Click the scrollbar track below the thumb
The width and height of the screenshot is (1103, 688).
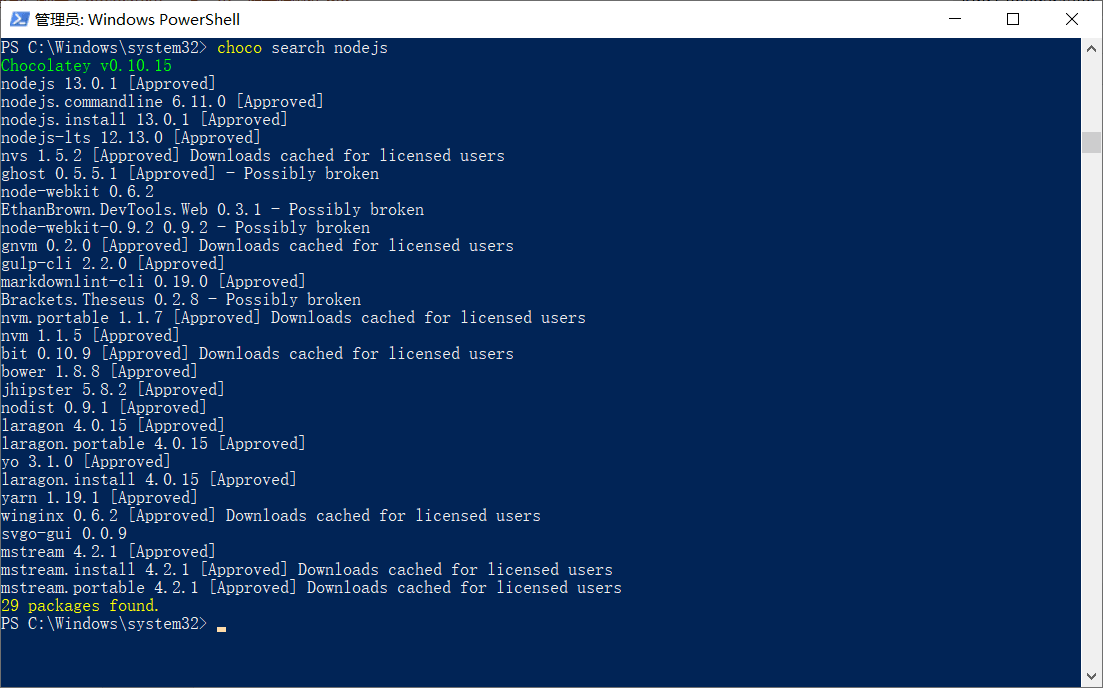coord(1092,400)
